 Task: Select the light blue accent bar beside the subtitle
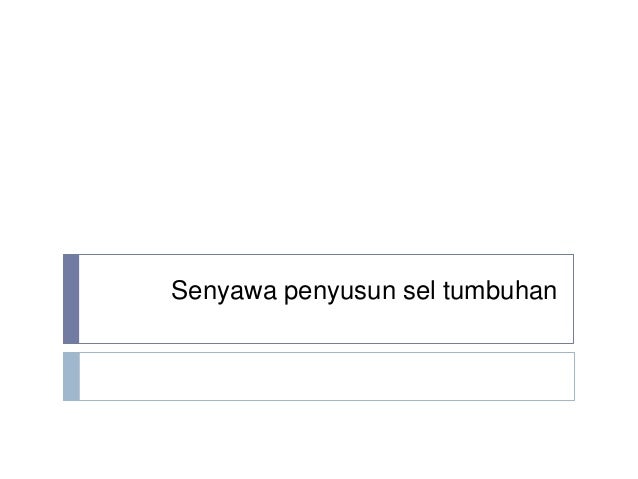[71, 376]
